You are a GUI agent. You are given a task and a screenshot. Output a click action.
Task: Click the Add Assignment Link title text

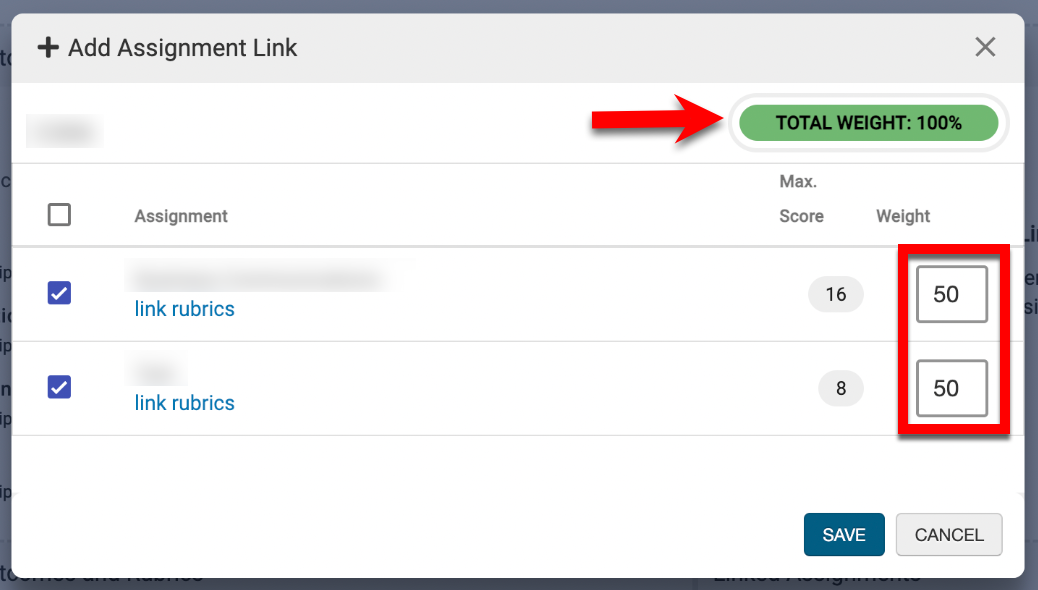pos(183,47)
